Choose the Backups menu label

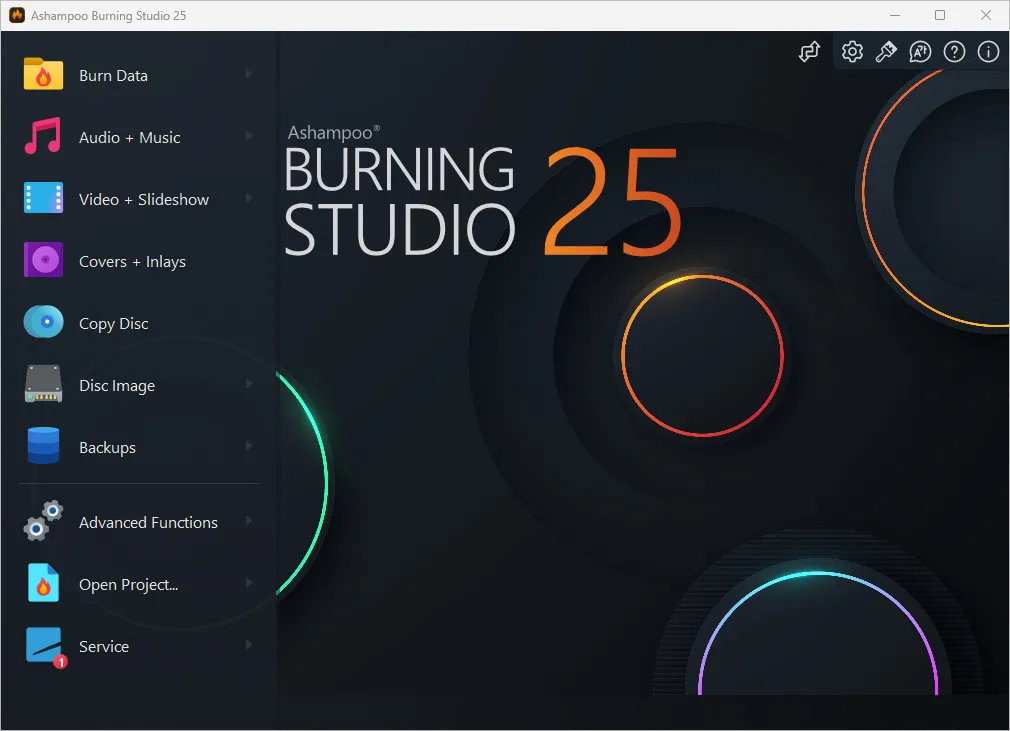pos(107,447)
